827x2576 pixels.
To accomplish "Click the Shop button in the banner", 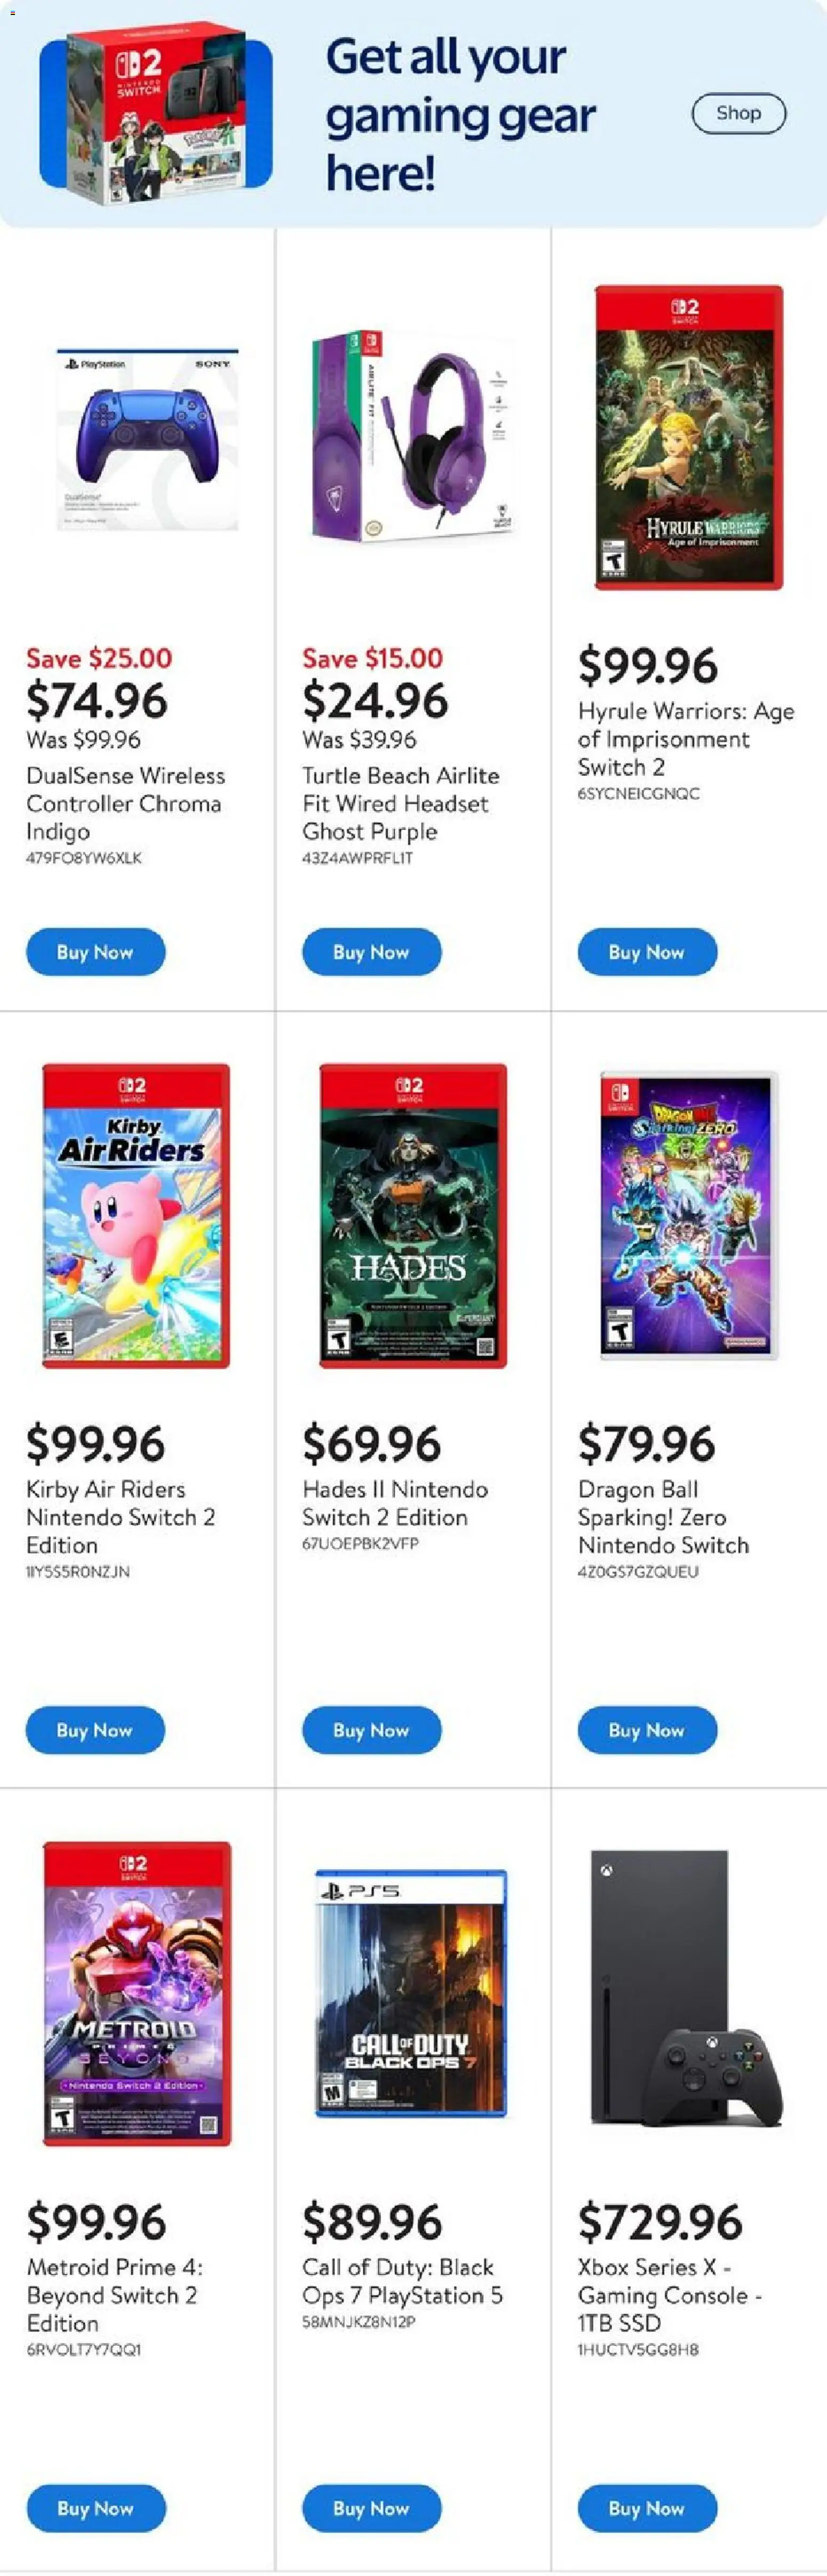I will point(738,113).
